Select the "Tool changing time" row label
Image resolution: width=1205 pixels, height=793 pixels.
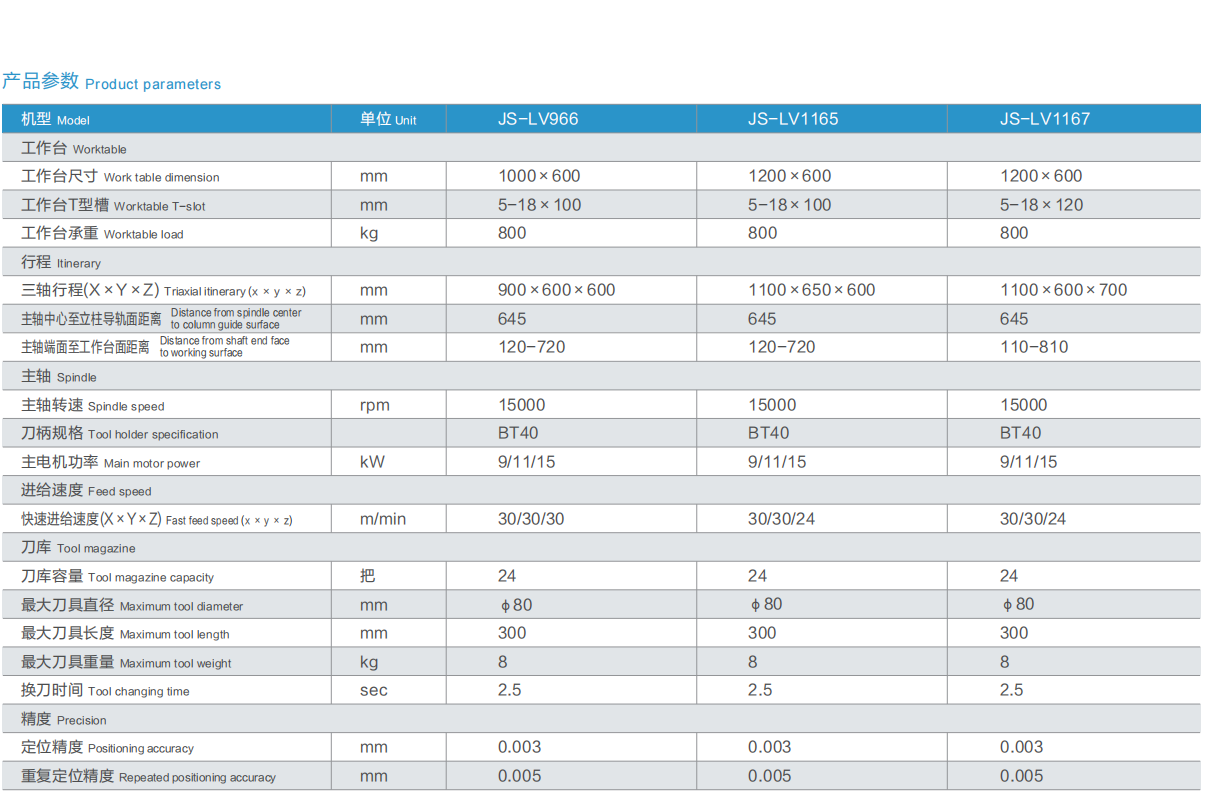click(105, 691)
